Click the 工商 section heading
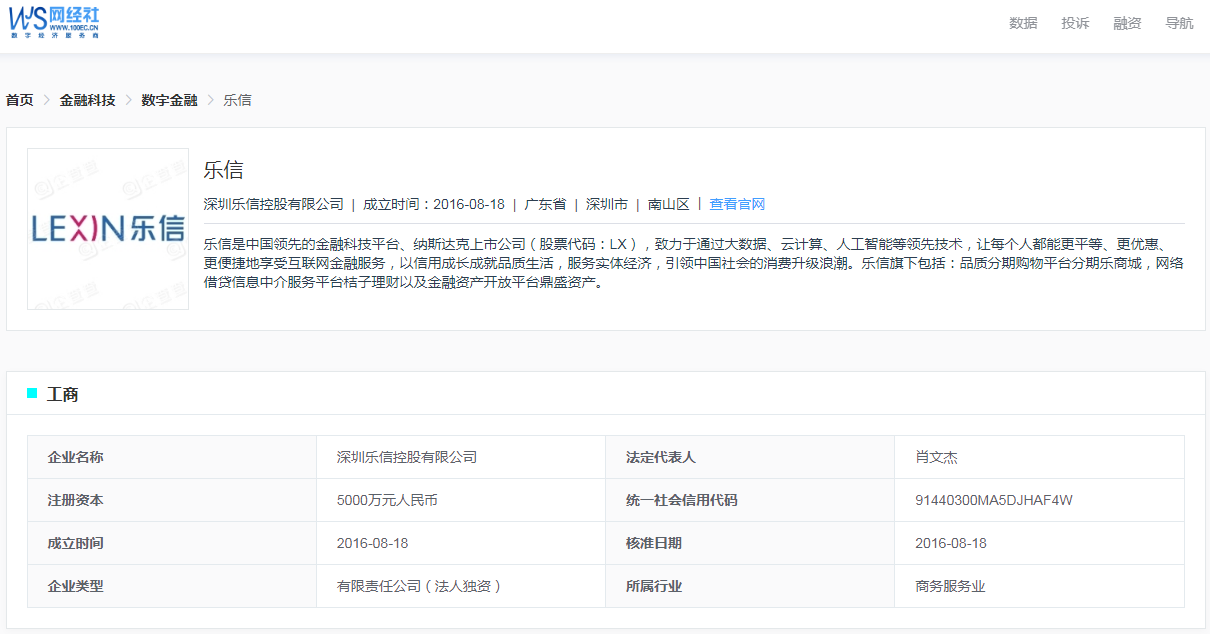1210x634 pixels. coord(63,395)
